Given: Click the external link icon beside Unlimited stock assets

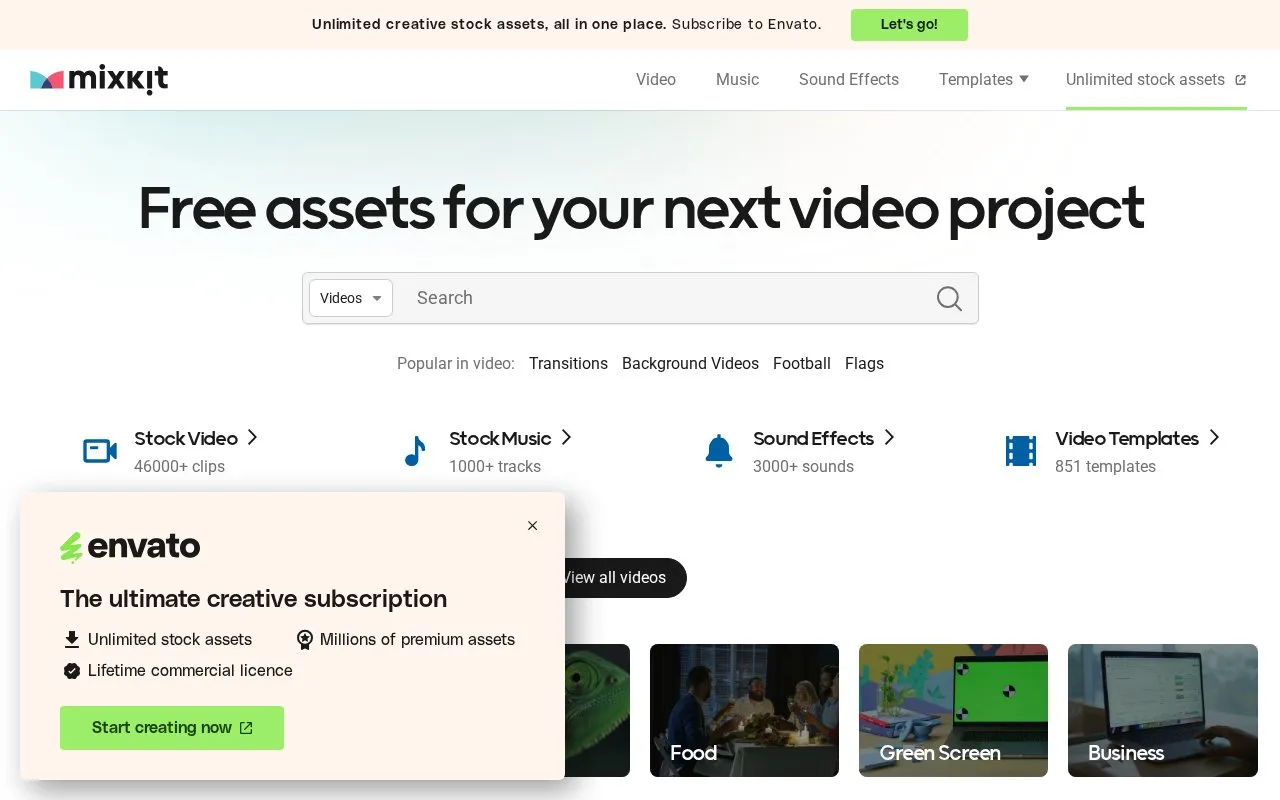Looking at the screenshot, I should click(x=1240, y=80).
